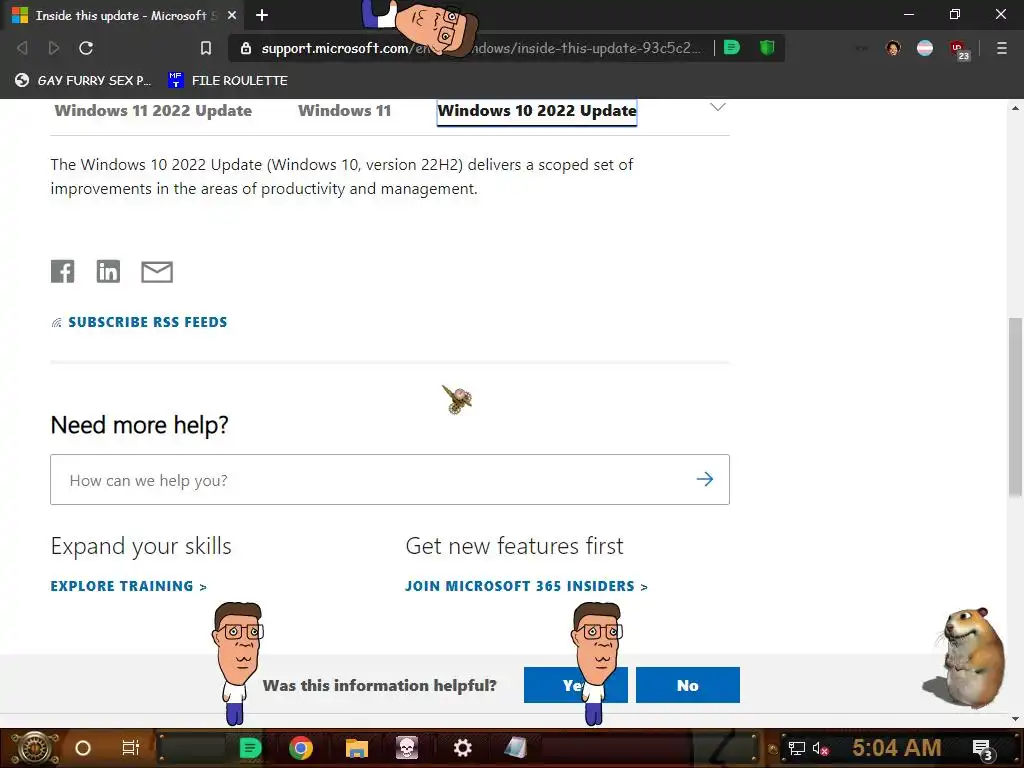
Task: Click the page vertical scrollbar thumb
Action: [1015, 407]
